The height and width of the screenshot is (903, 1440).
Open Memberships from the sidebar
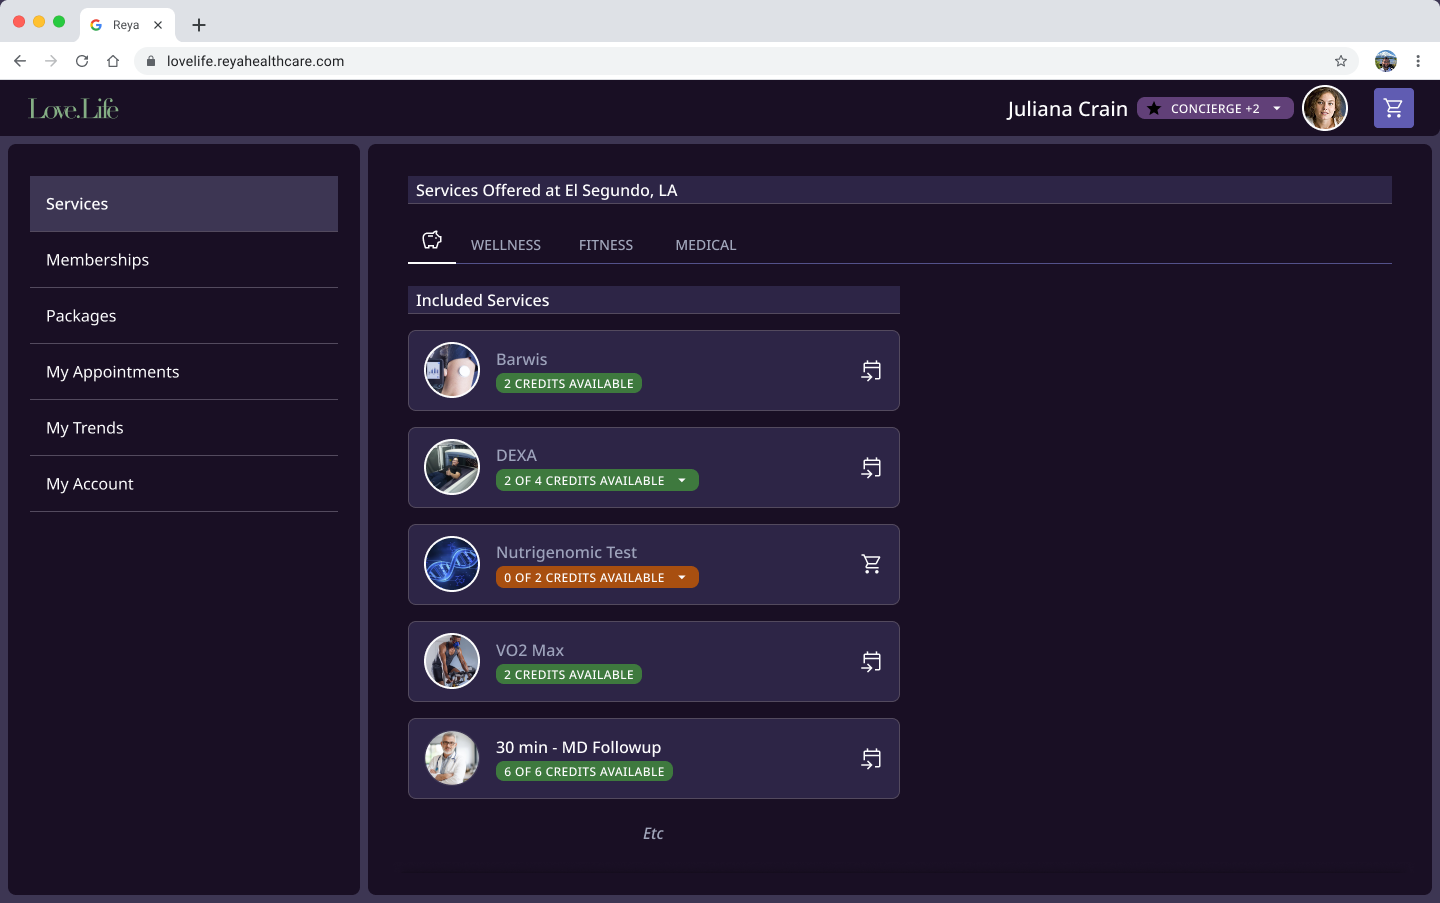98,260
